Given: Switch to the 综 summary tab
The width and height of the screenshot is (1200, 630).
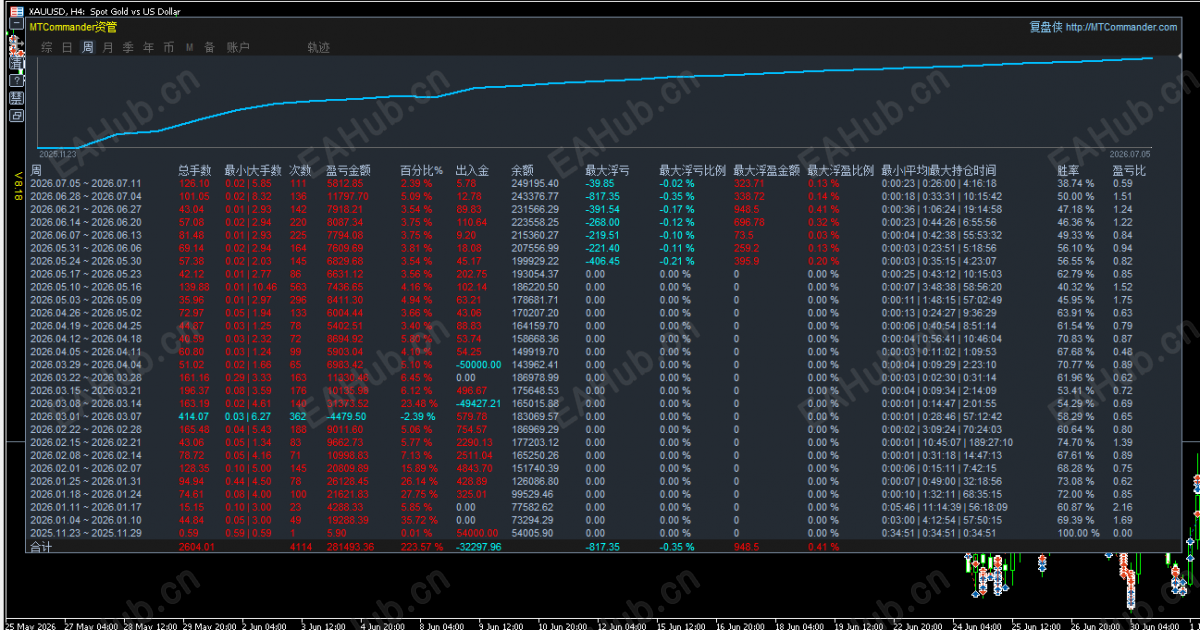Looking at the screenshot, I should pos(47,47).
